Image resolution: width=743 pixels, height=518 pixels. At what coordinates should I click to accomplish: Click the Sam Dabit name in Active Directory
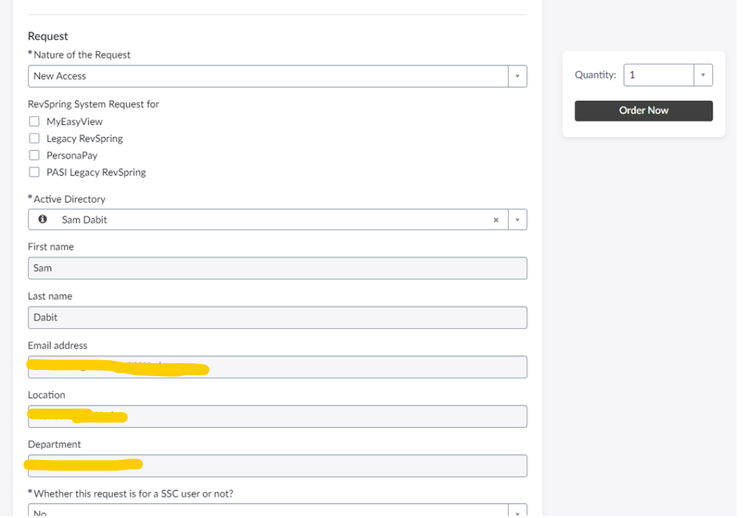point(84,220)
